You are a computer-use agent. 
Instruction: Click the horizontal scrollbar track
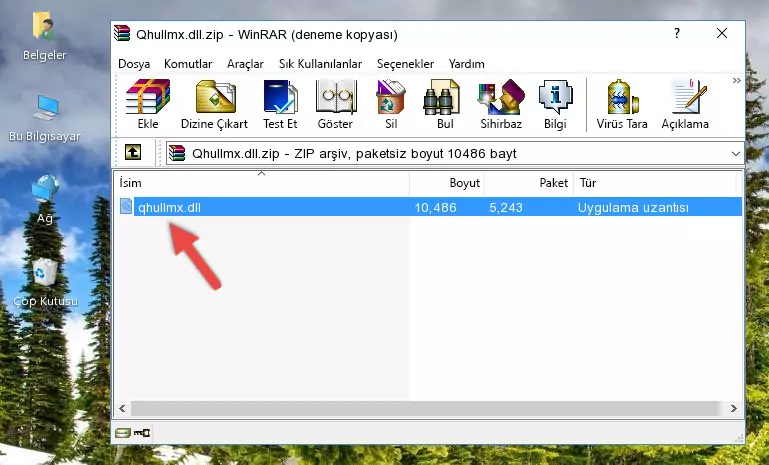pos(428,408)
